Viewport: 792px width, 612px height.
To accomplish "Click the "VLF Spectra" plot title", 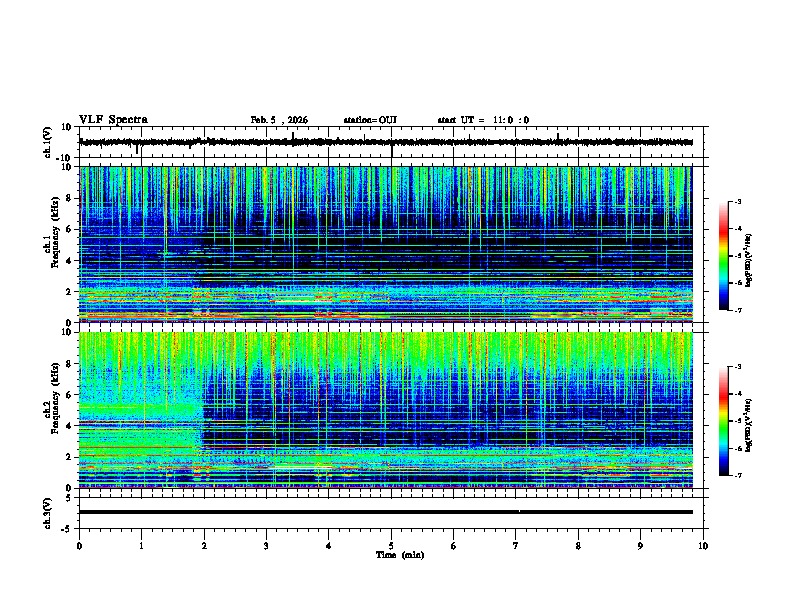I will (113, 120).
